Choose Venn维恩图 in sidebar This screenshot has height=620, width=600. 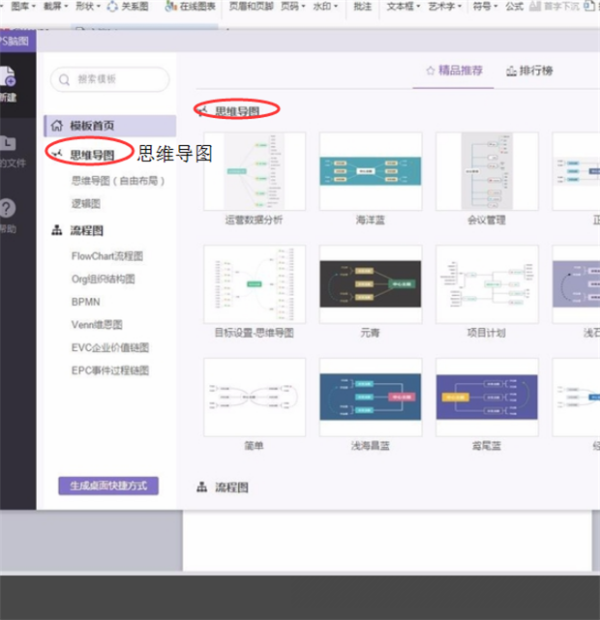point(97,325)
